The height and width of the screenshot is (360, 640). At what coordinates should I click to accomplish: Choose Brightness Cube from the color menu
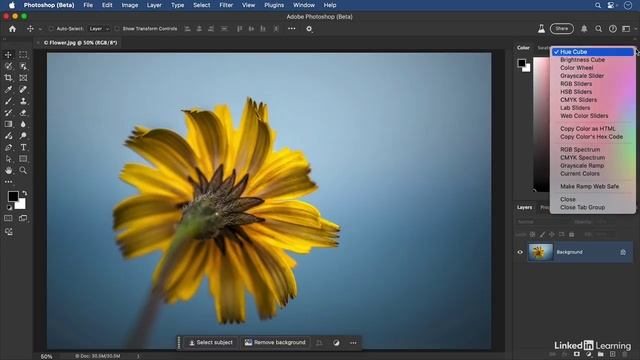(593, 60)
